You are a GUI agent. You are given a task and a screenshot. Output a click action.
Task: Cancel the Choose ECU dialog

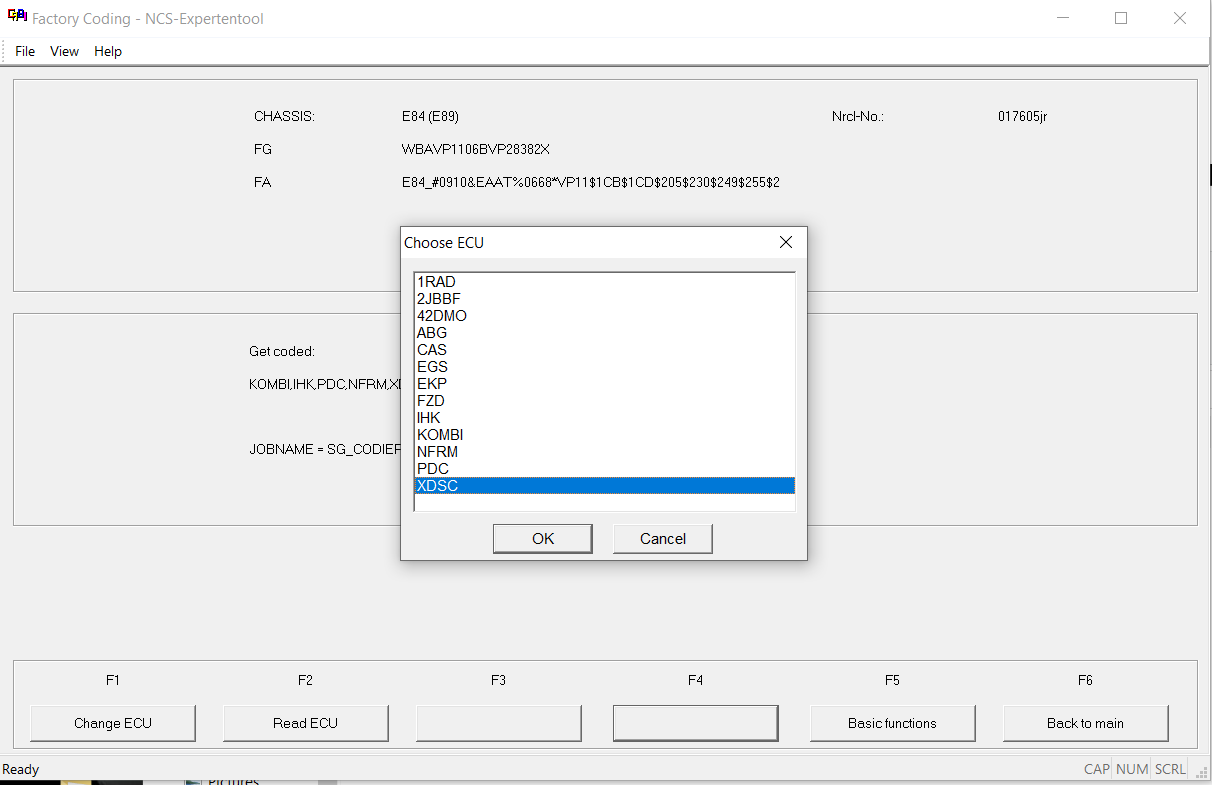(x=663, y=539)
